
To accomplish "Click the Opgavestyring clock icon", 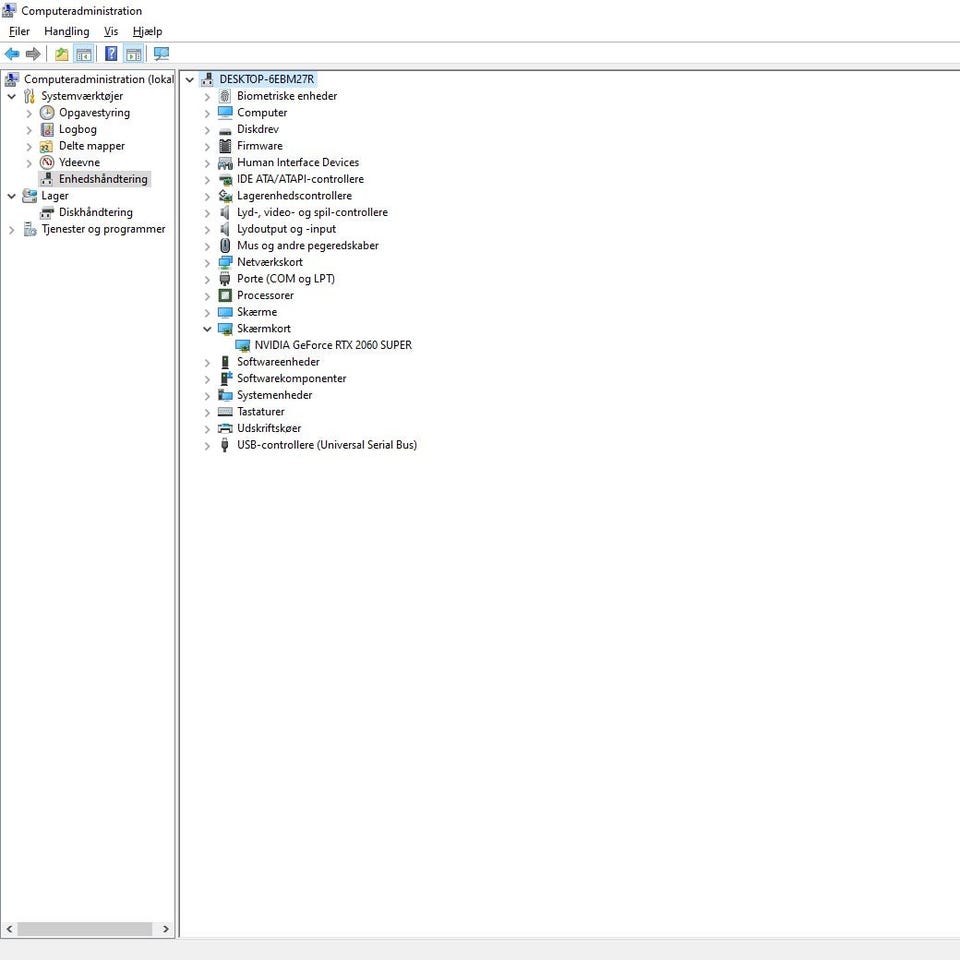I will [x=47, y=113].
